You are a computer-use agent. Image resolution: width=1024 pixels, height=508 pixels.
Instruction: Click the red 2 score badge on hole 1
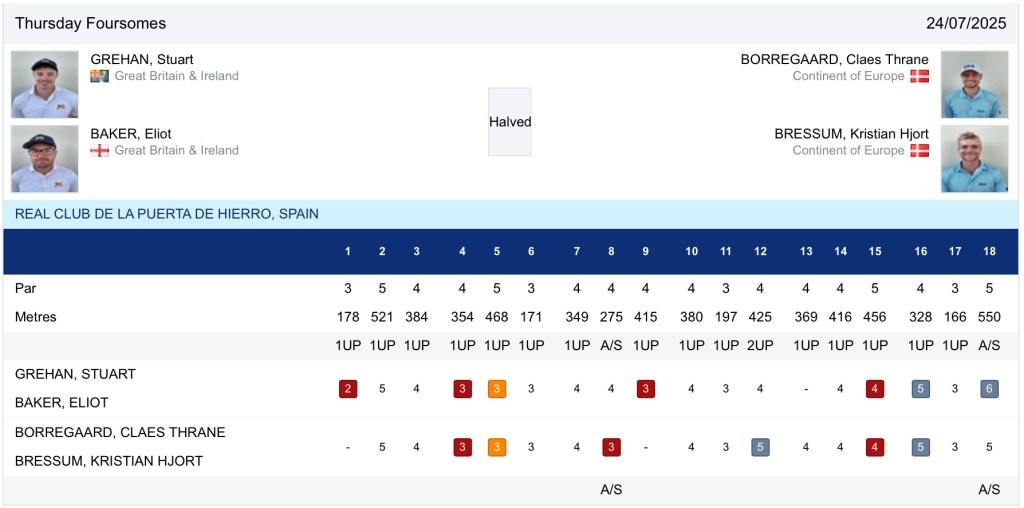pyautogui.click(x=348, y=389)
